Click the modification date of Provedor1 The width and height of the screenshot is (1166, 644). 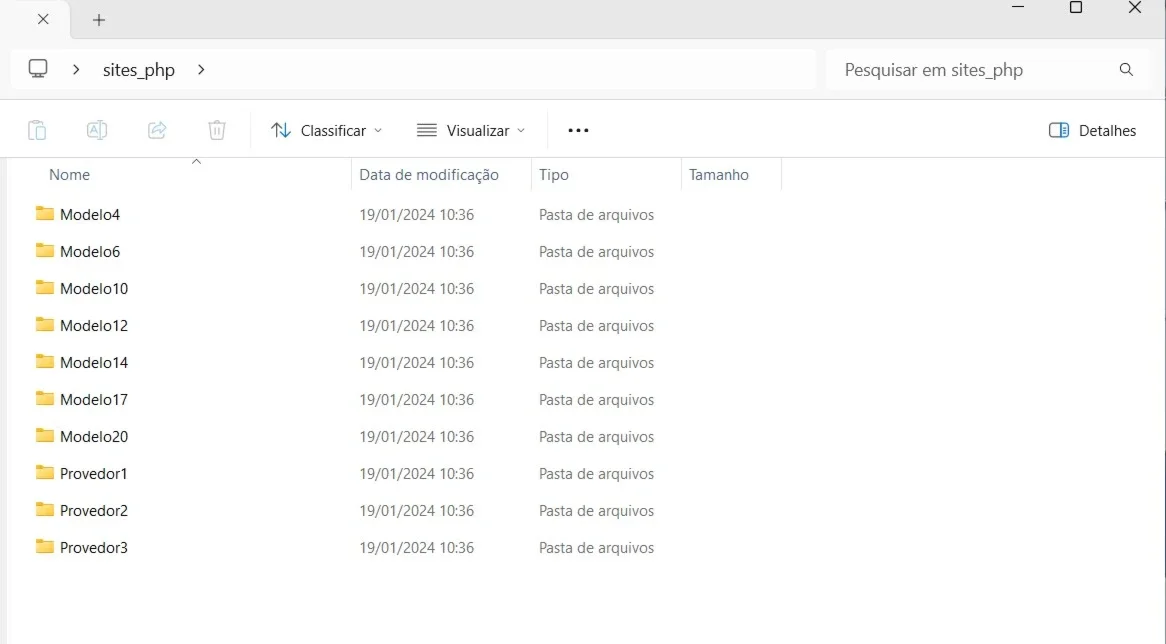point(416,474)
